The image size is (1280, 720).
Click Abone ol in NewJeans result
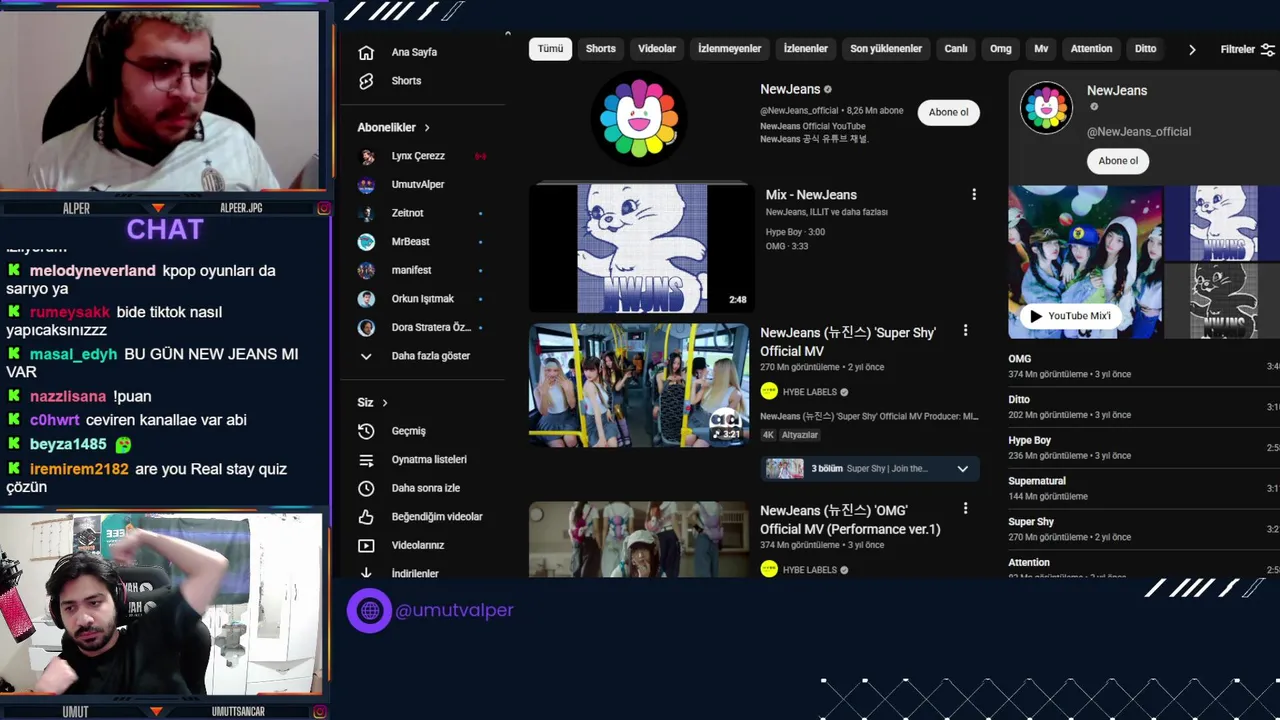click(x=948, y=112)
